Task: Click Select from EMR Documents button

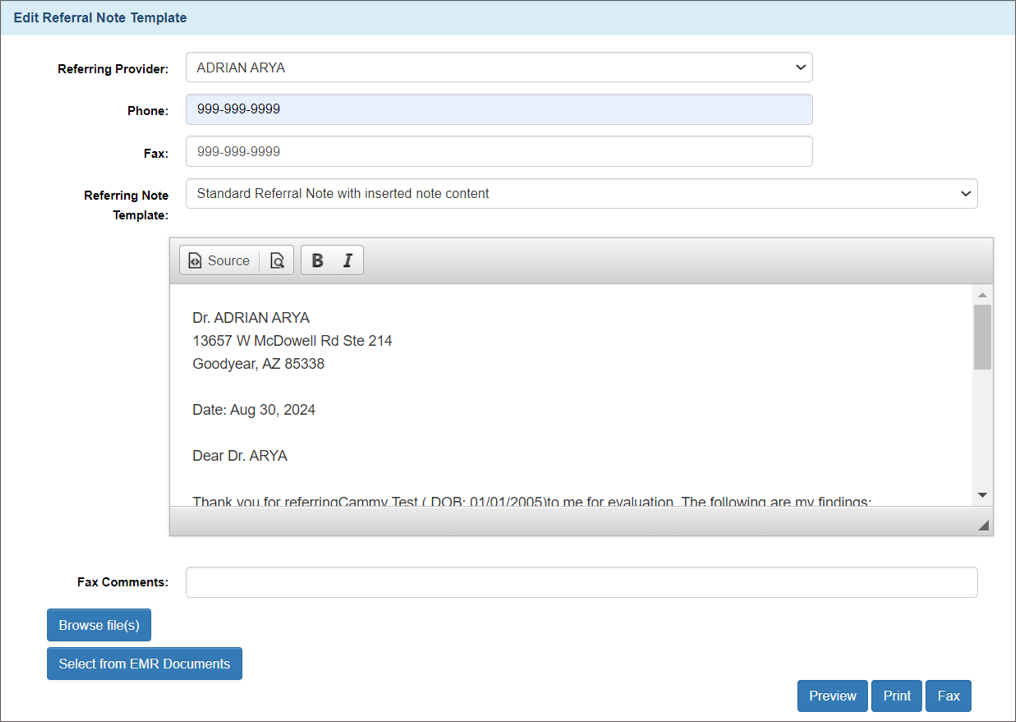Action: coord(144,664)
